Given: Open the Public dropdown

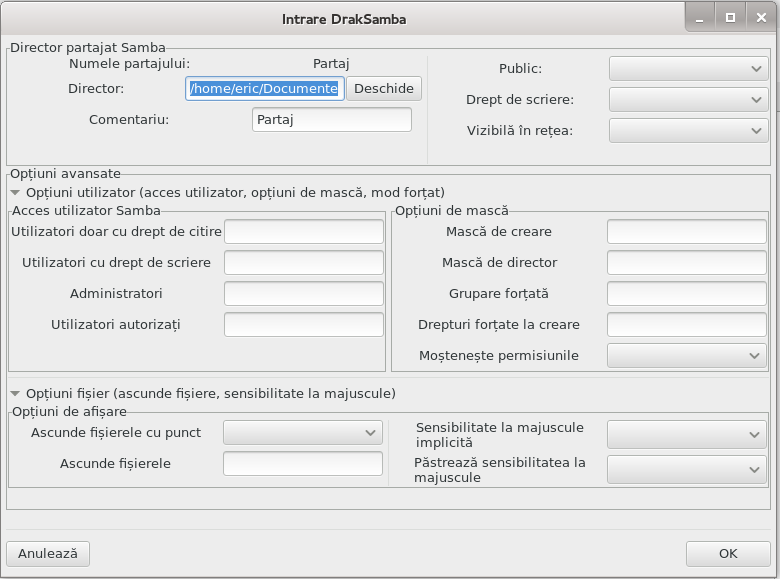Looking at the screenshot, I should click(688, 69).
